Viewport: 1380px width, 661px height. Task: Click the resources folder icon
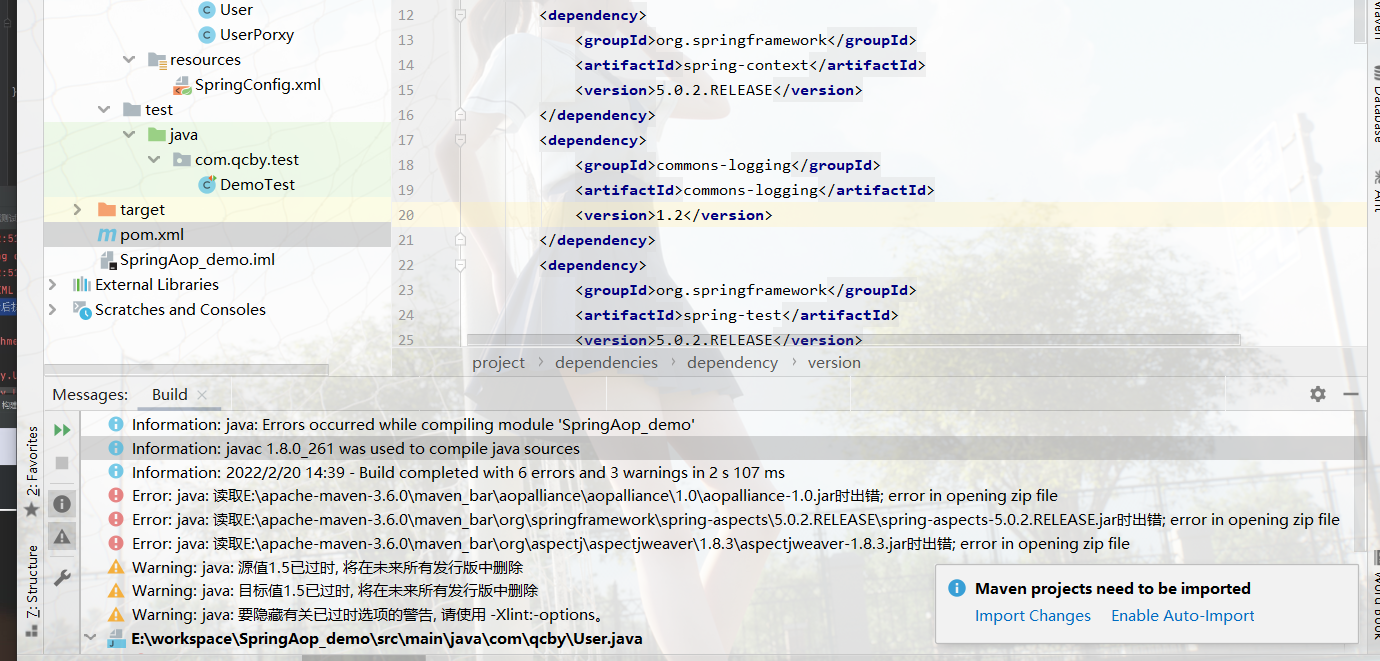pyautogui.click(x=156, y=60)
